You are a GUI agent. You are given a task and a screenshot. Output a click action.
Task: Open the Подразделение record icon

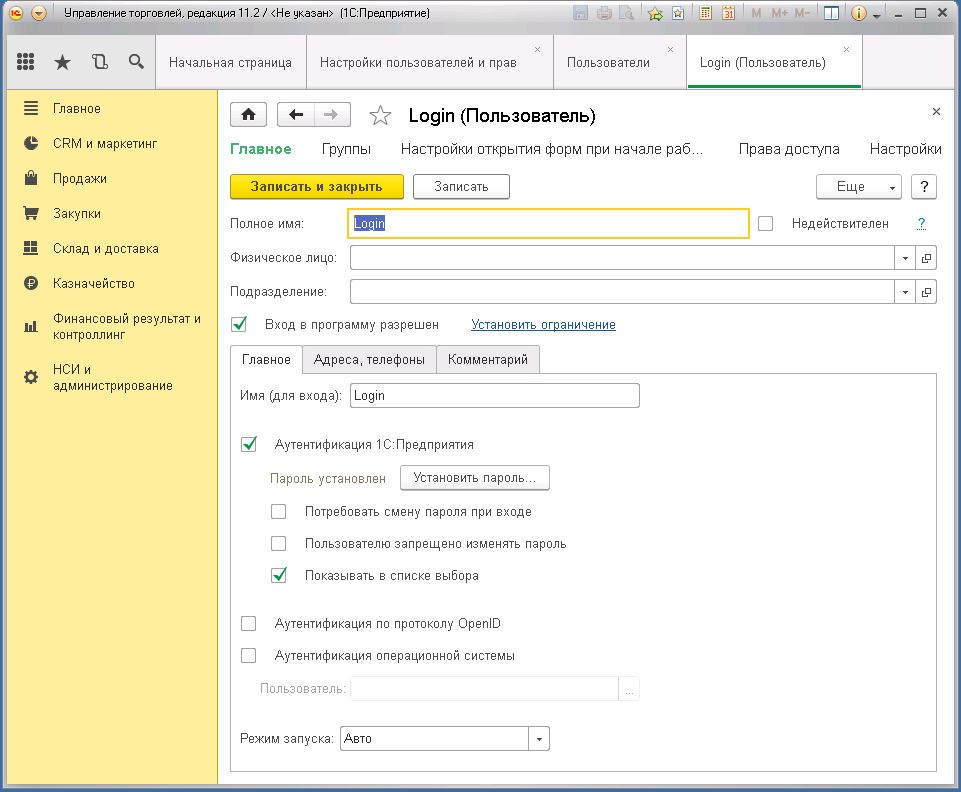click(x=926, y=292)
